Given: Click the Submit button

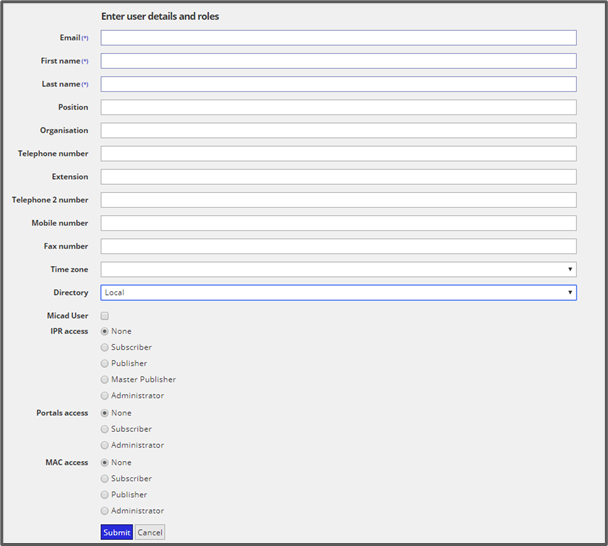Looking at the screenshot, I should (x=116, y=533).
